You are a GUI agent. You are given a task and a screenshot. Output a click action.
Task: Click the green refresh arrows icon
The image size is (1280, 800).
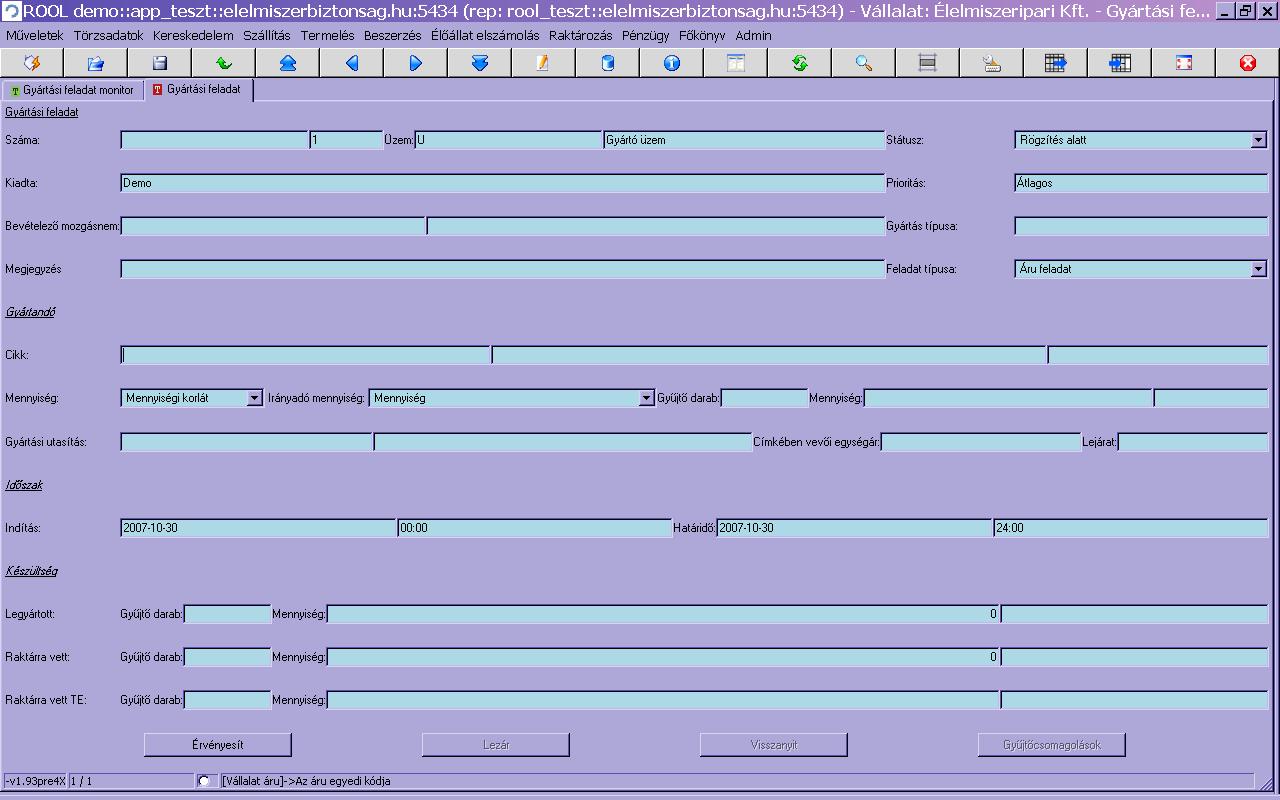pos(800,63)
